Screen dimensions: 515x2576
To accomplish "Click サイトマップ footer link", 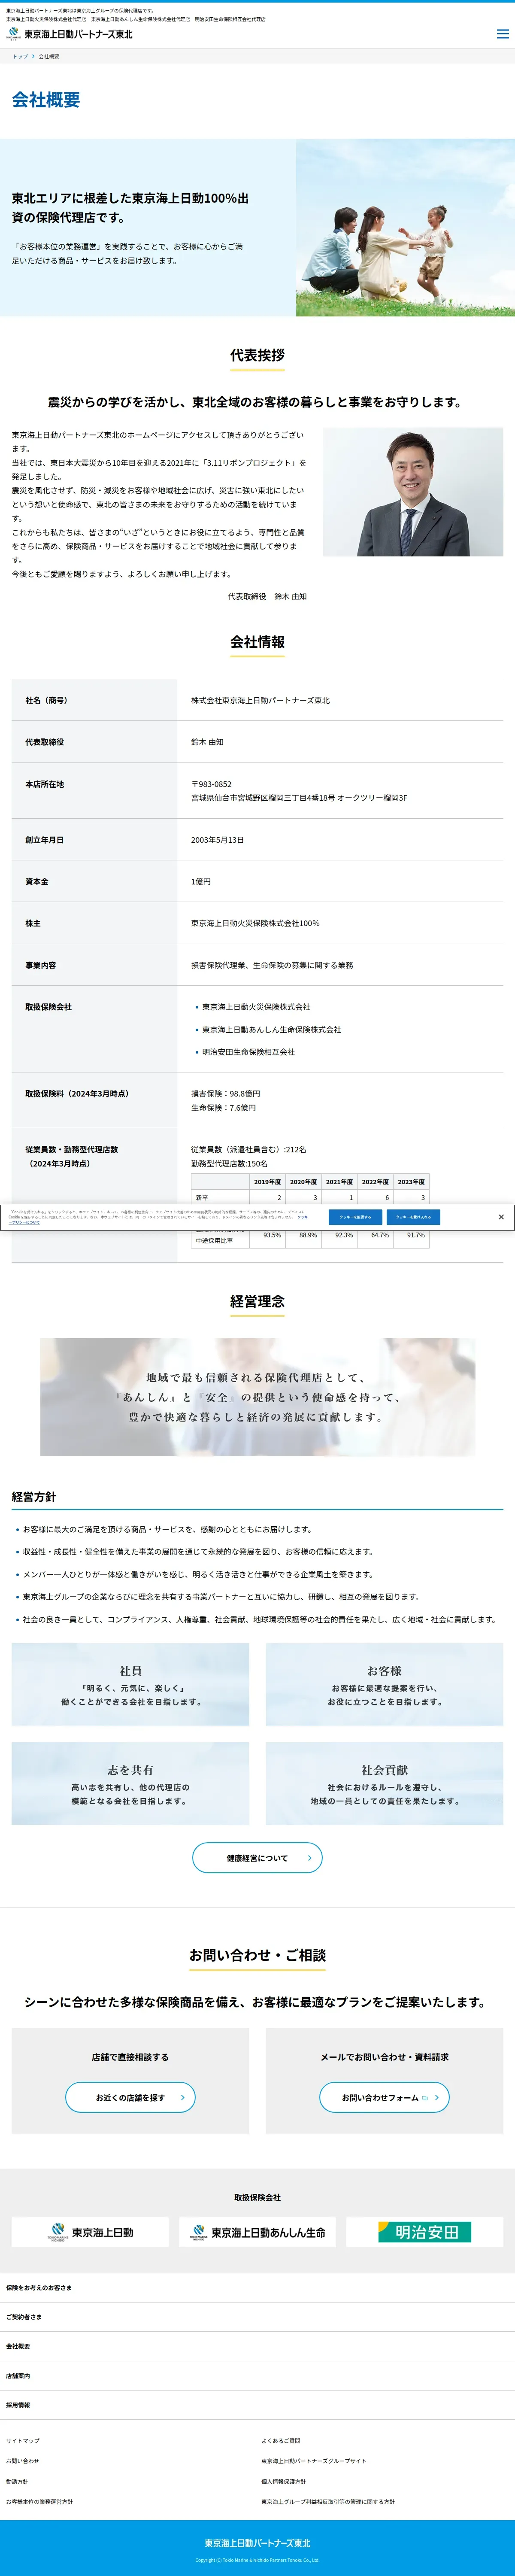I will pos(23,2441).
